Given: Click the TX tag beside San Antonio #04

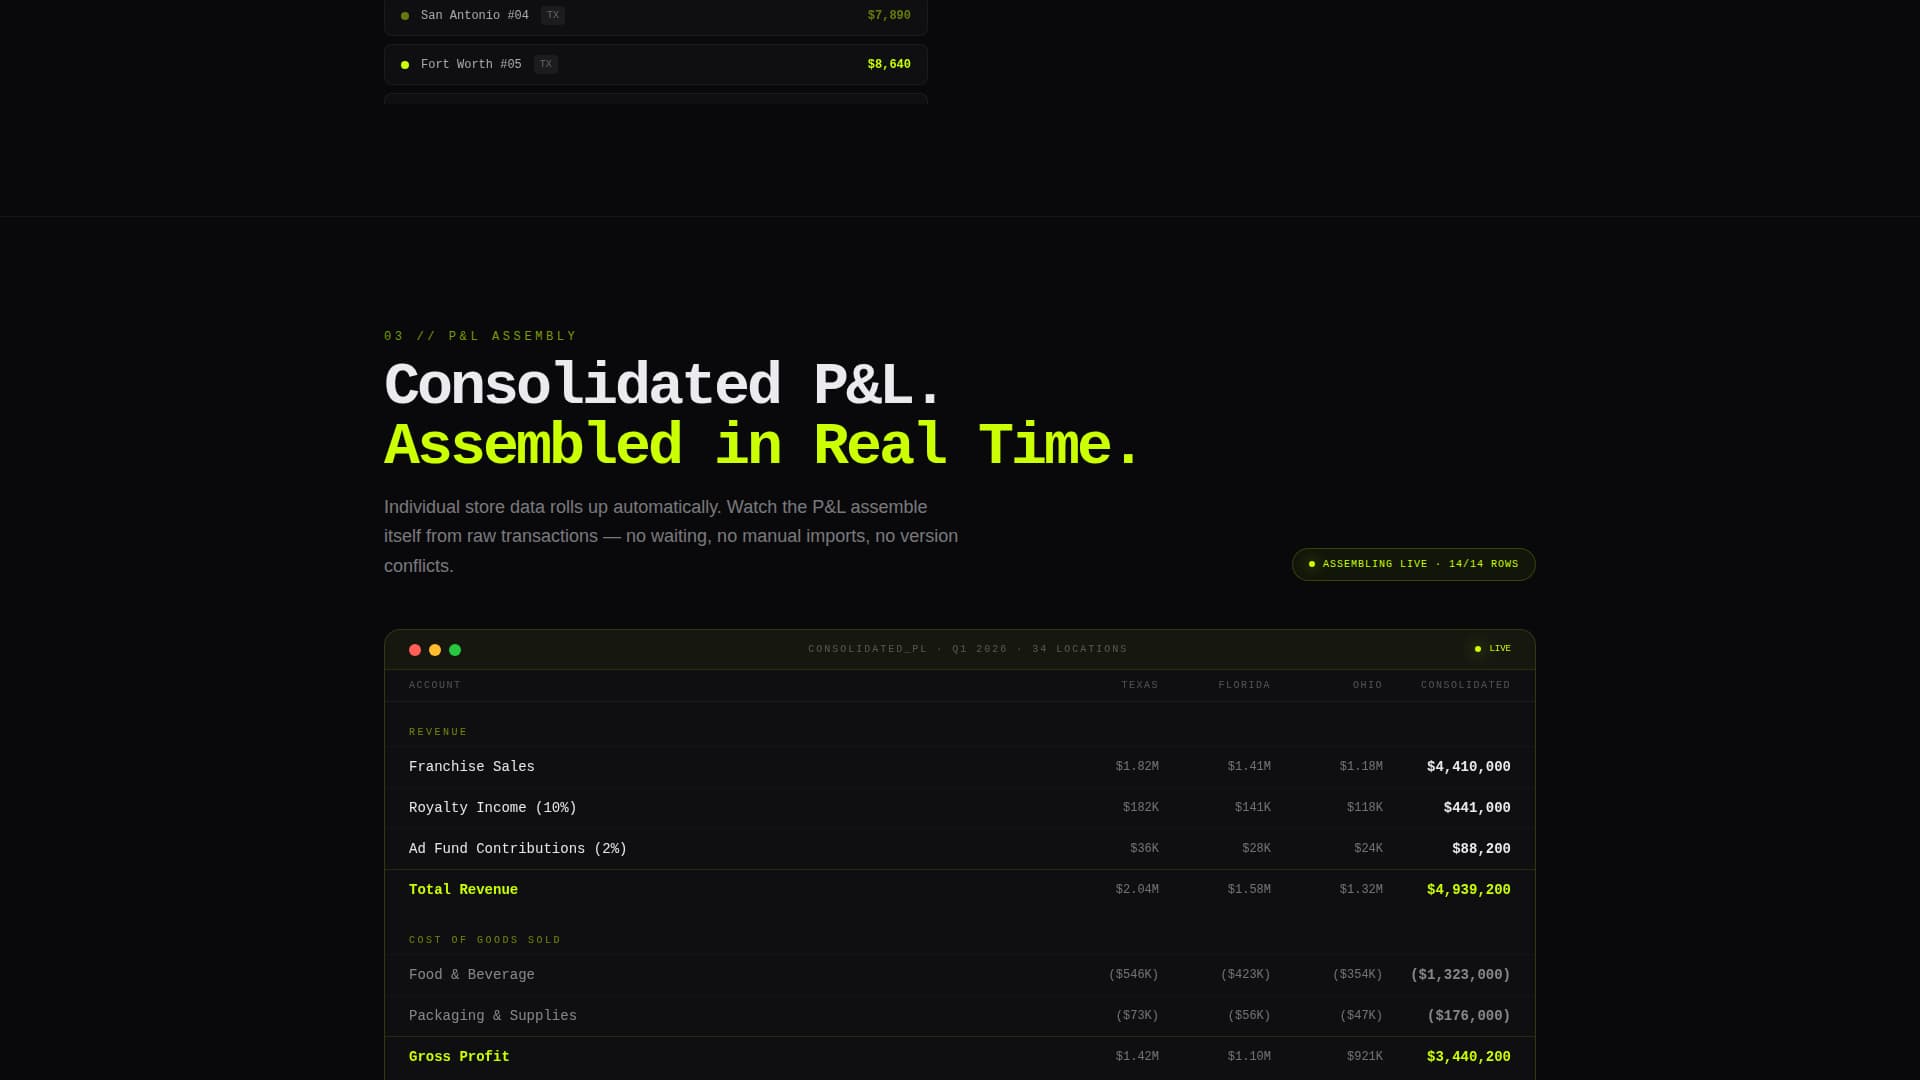Looking at the screenshot, I should coord(553,15).
